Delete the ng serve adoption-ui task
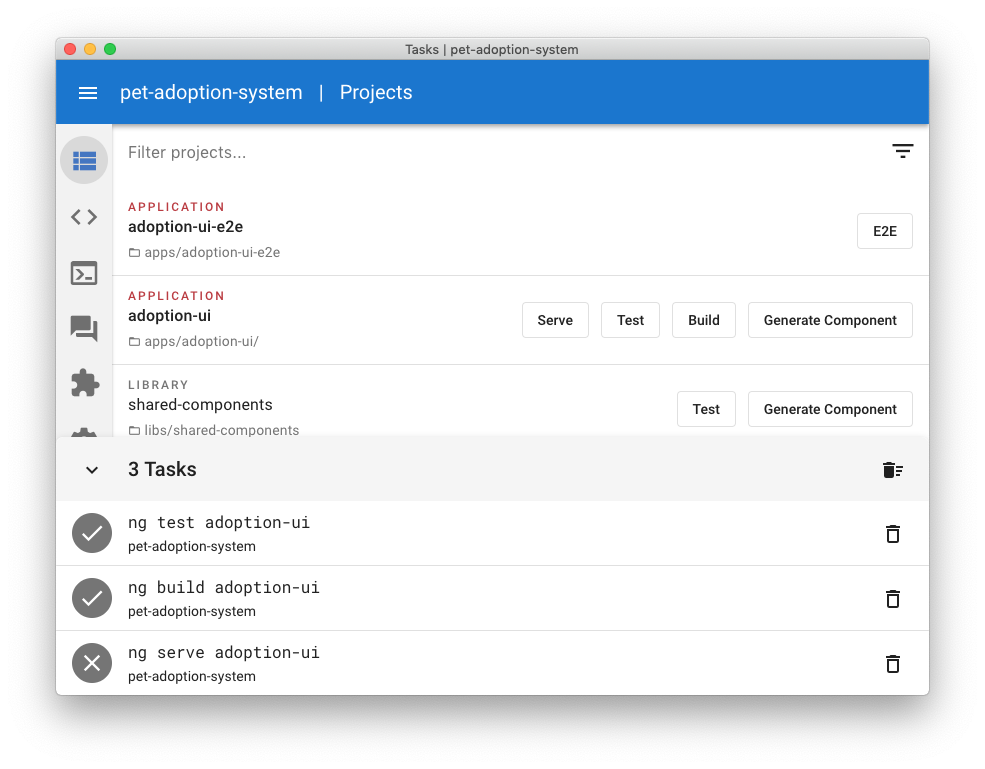985x769 pixels. tap(893, 664)
